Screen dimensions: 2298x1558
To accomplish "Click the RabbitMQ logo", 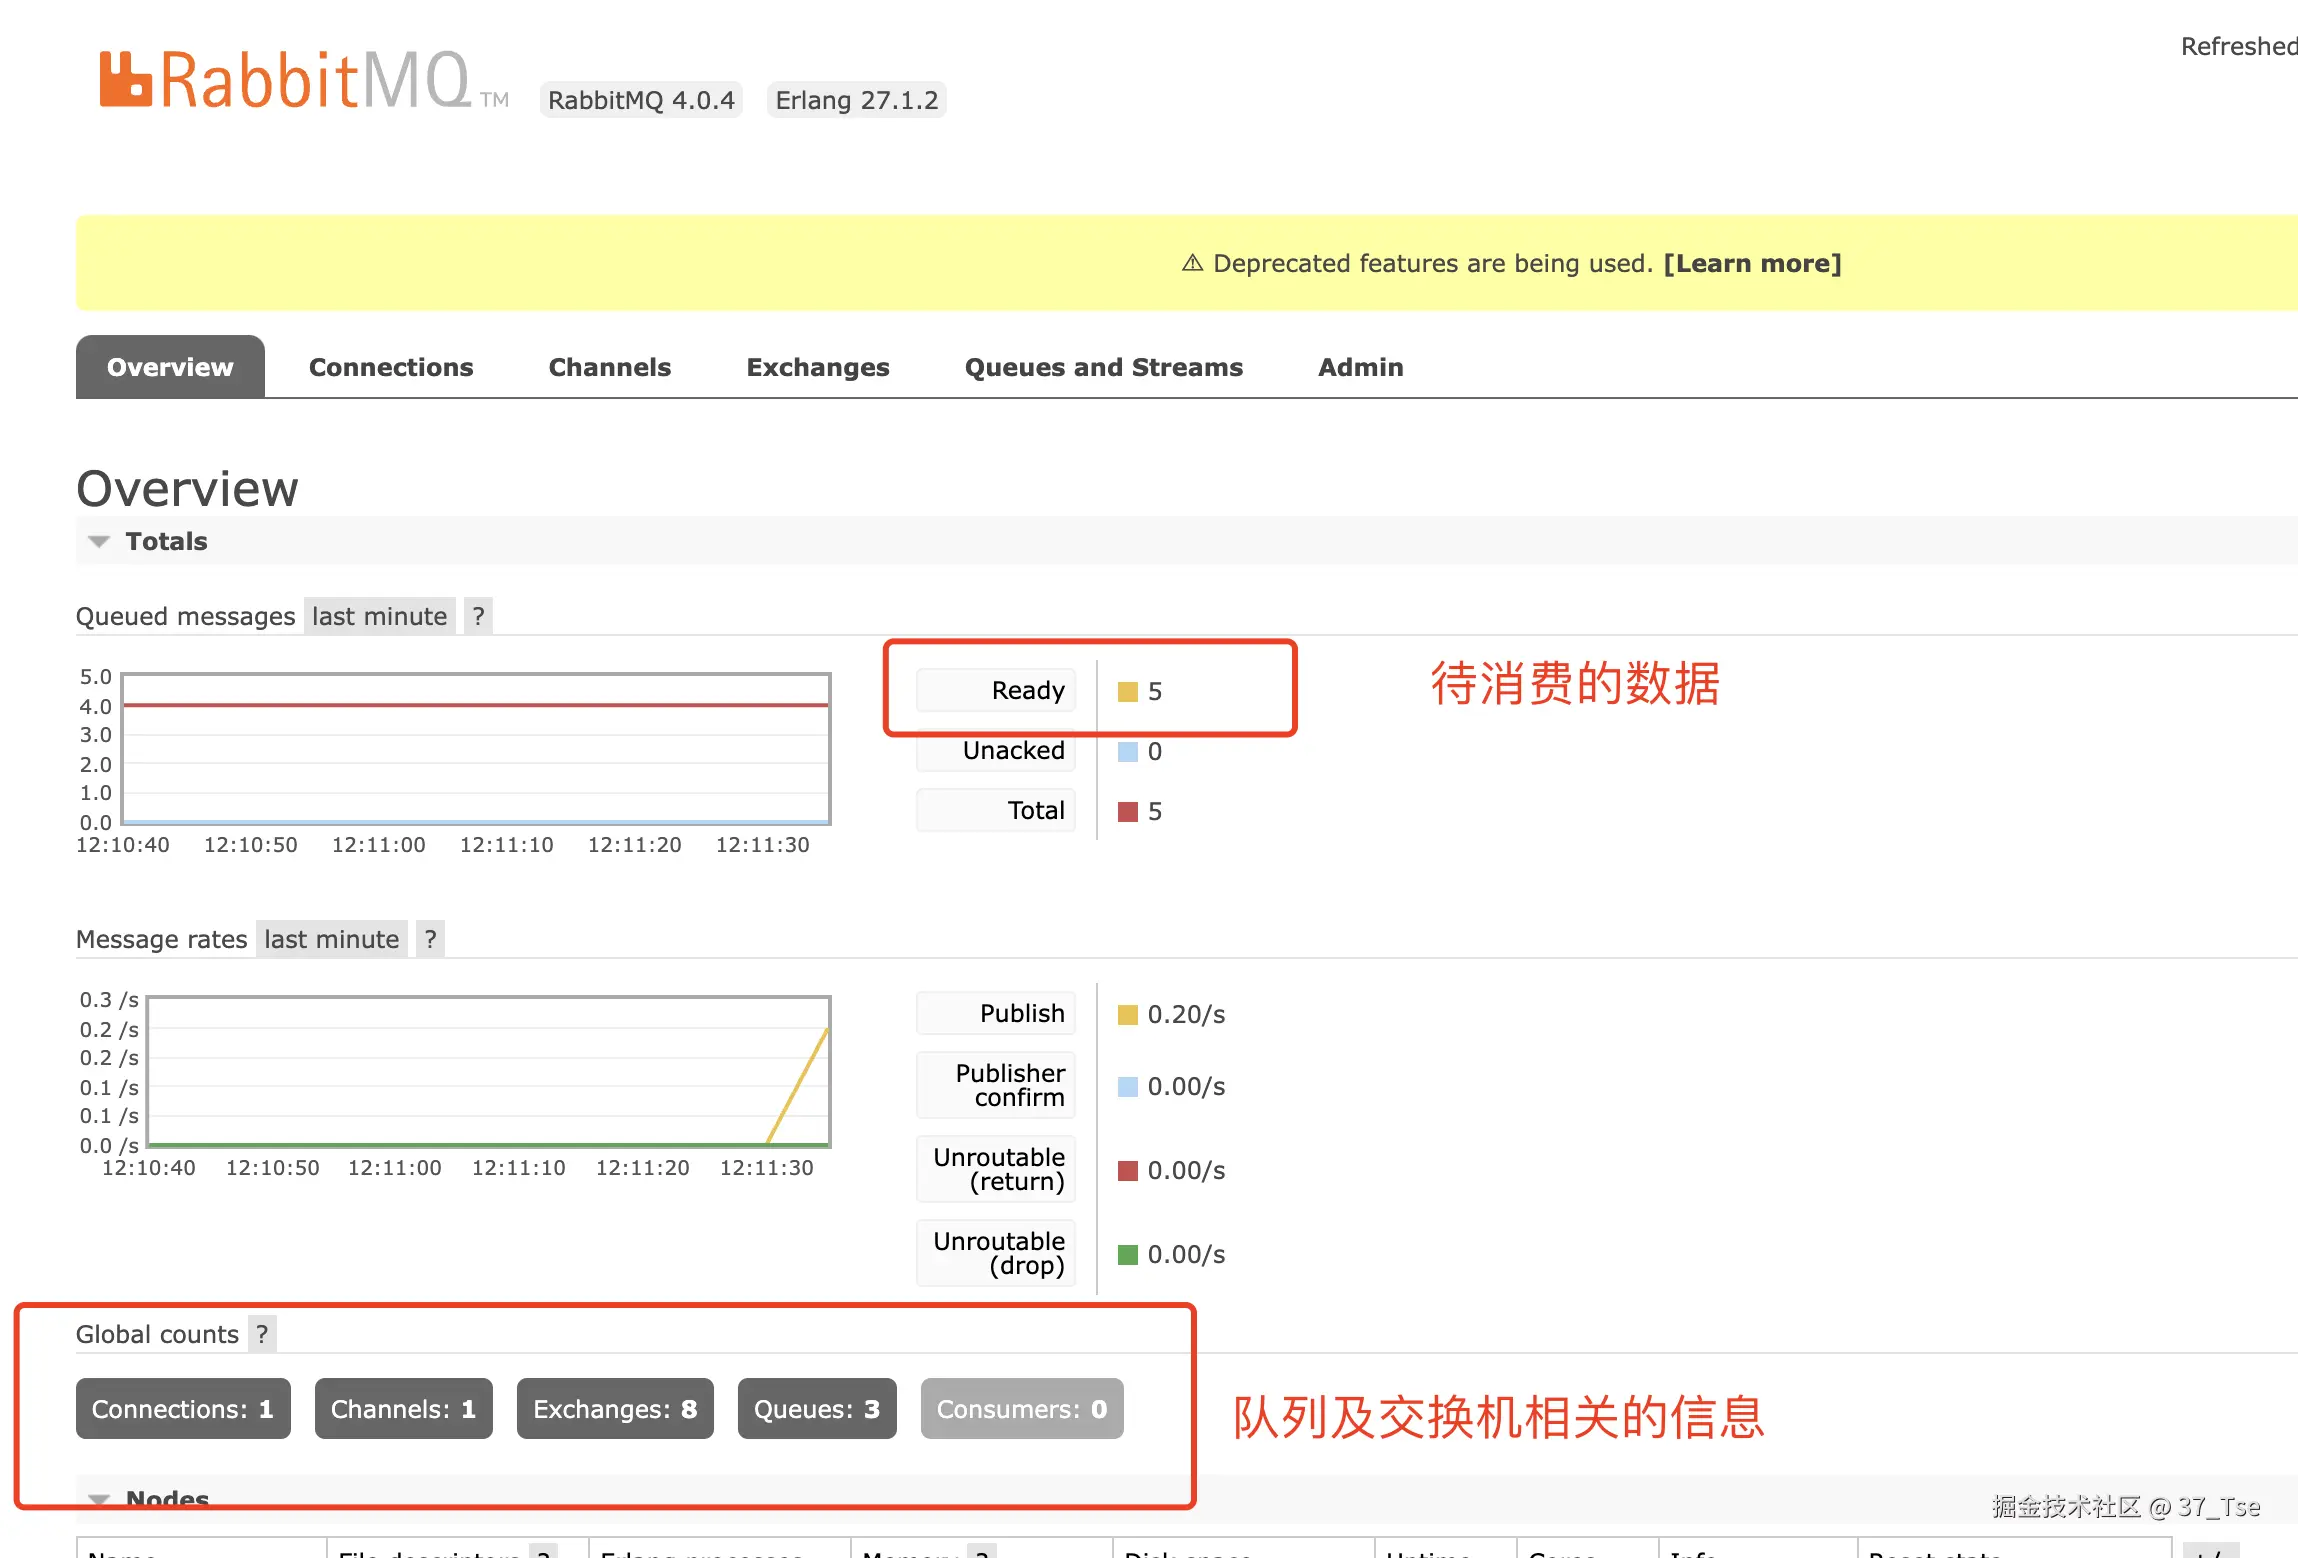I will click(x=285, y=80).
